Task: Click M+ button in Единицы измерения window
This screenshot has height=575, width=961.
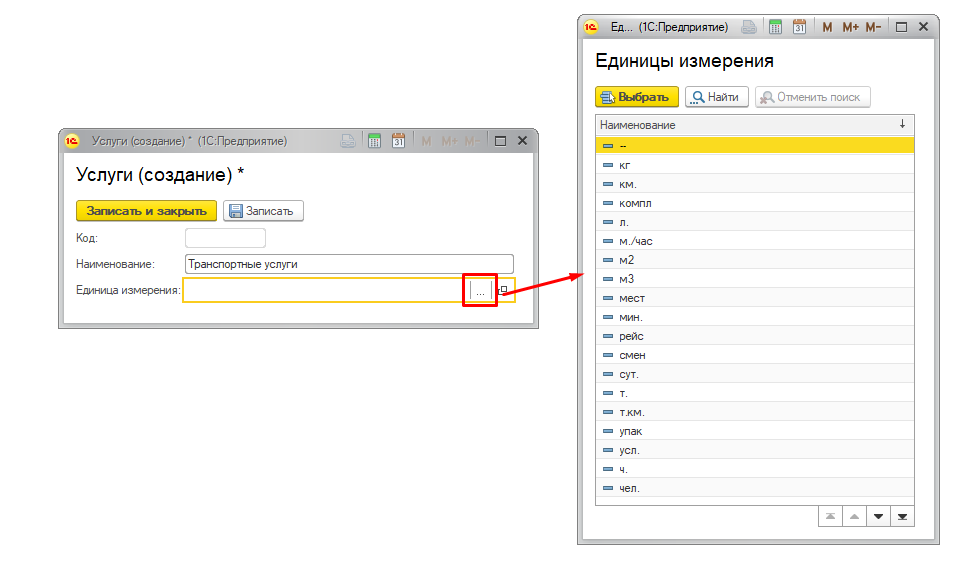Action: [850, 27]
